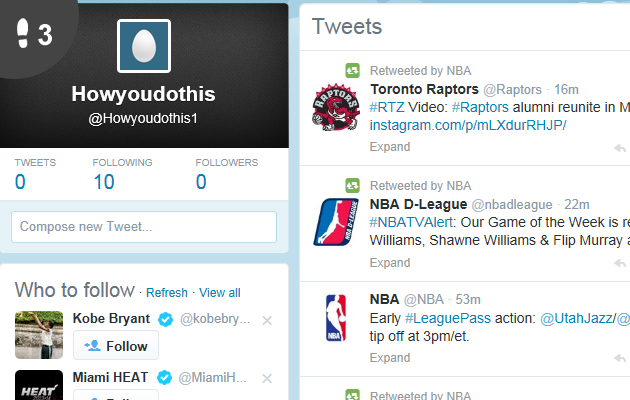Open the Miami HEAT avatar
This screenshot has width=630, height=400.
(39, 385)
